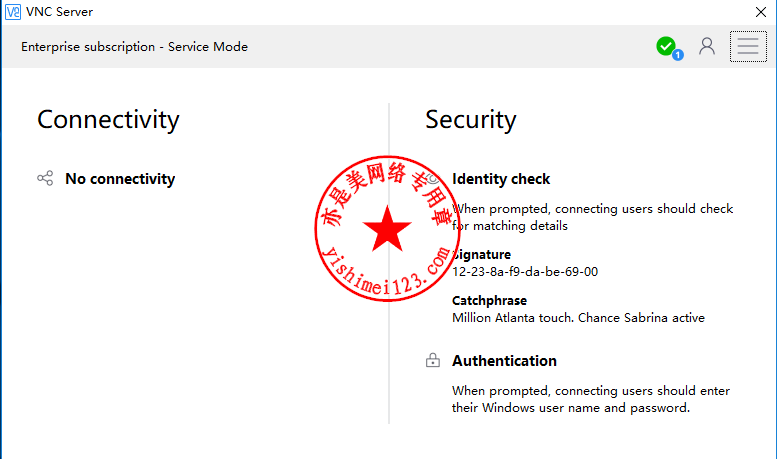The width and height of the screenshot is (777, 459).
Task: Click the Windows user name and password description
Action: point(591,399)
